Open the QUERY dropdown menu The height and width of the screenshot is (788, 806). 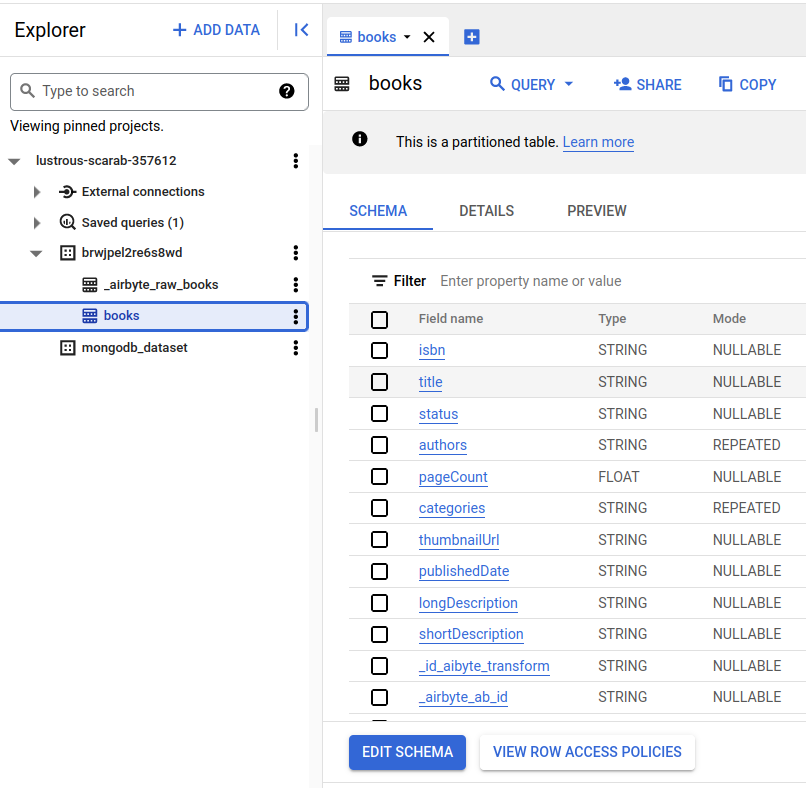click(531, 84)
